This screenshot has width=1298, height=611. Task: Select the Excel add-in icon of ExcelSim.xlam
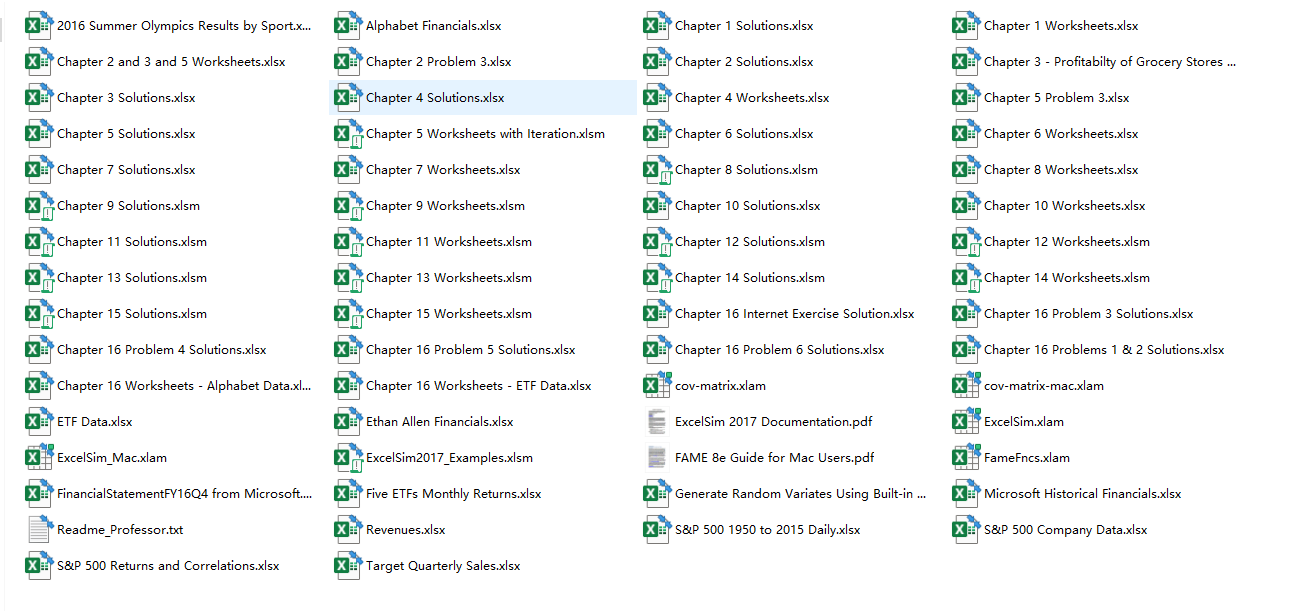(x=966, y=422)
